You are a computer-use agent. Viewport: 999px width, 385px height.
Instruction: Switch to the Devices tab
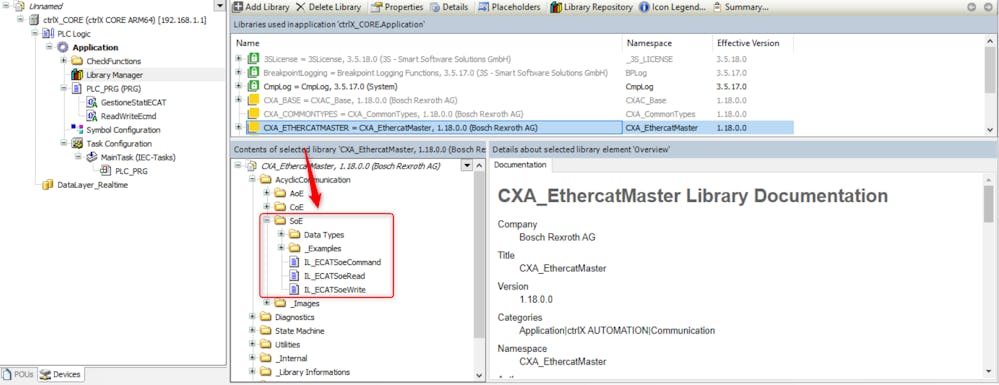coord(61,375)
